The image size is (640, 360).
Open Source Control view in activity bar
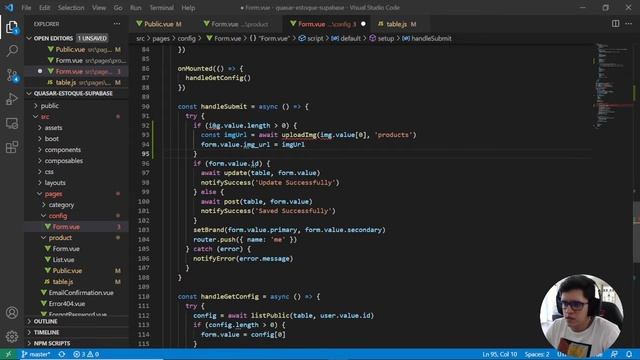(x=12, y=75)
